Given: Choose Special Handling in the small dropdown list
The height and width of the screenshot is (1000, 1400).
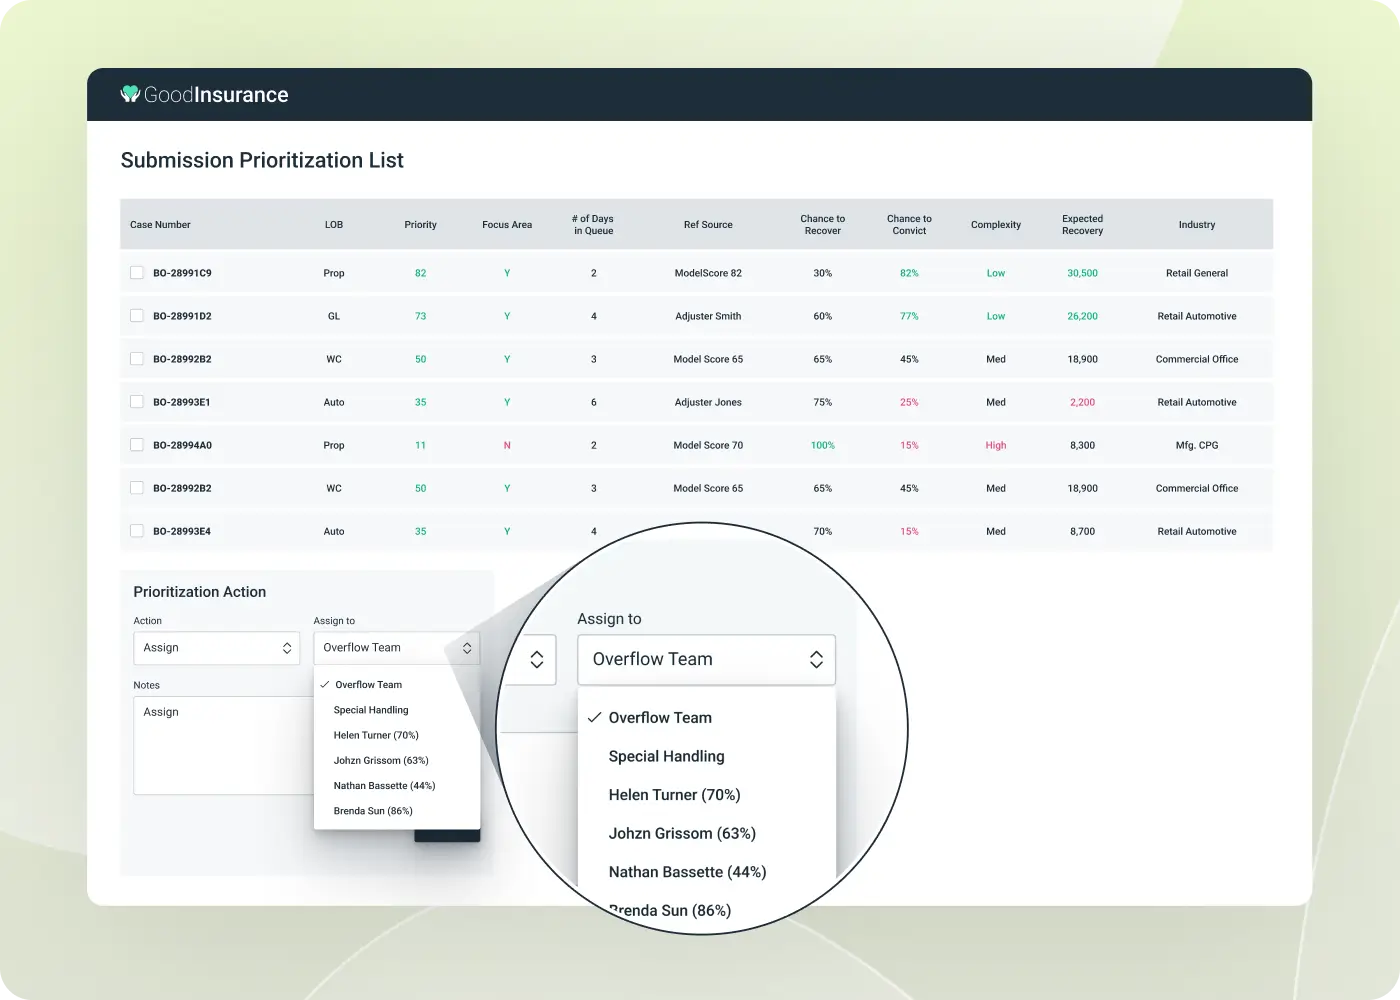Looking at the screenshot, I should click(x=371, y=710).
